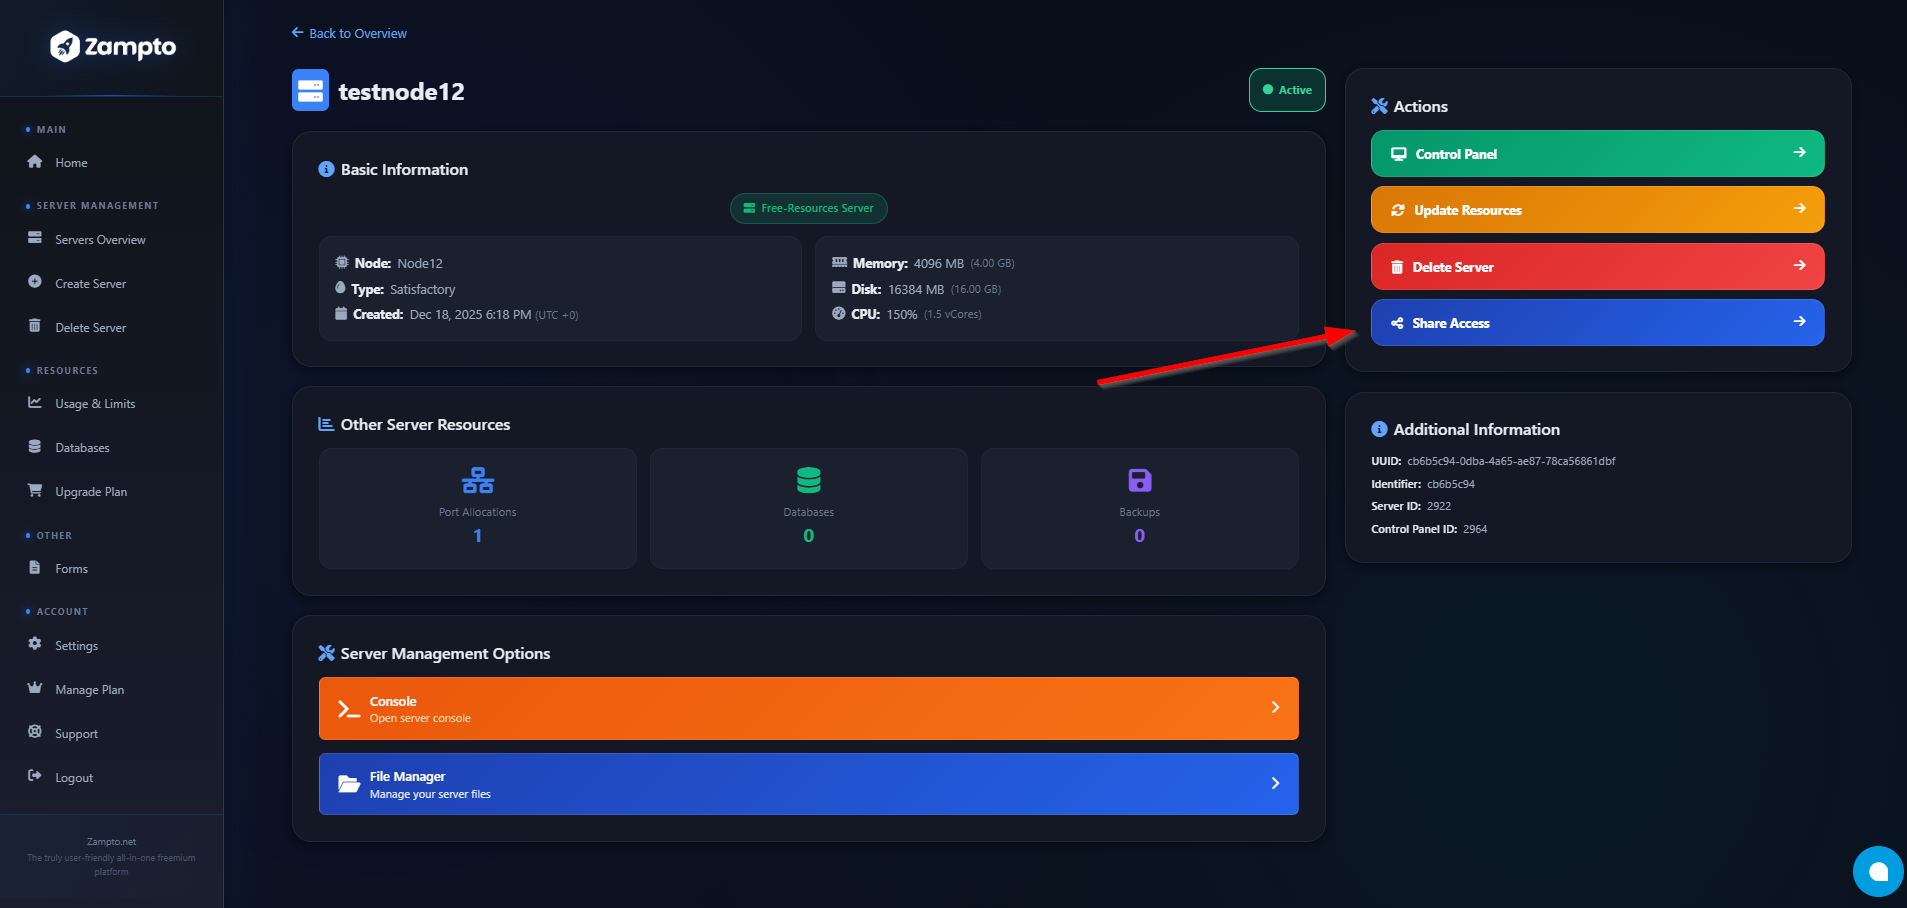
Task: Open the chat bubble widget
Action: pos(1877,871)
